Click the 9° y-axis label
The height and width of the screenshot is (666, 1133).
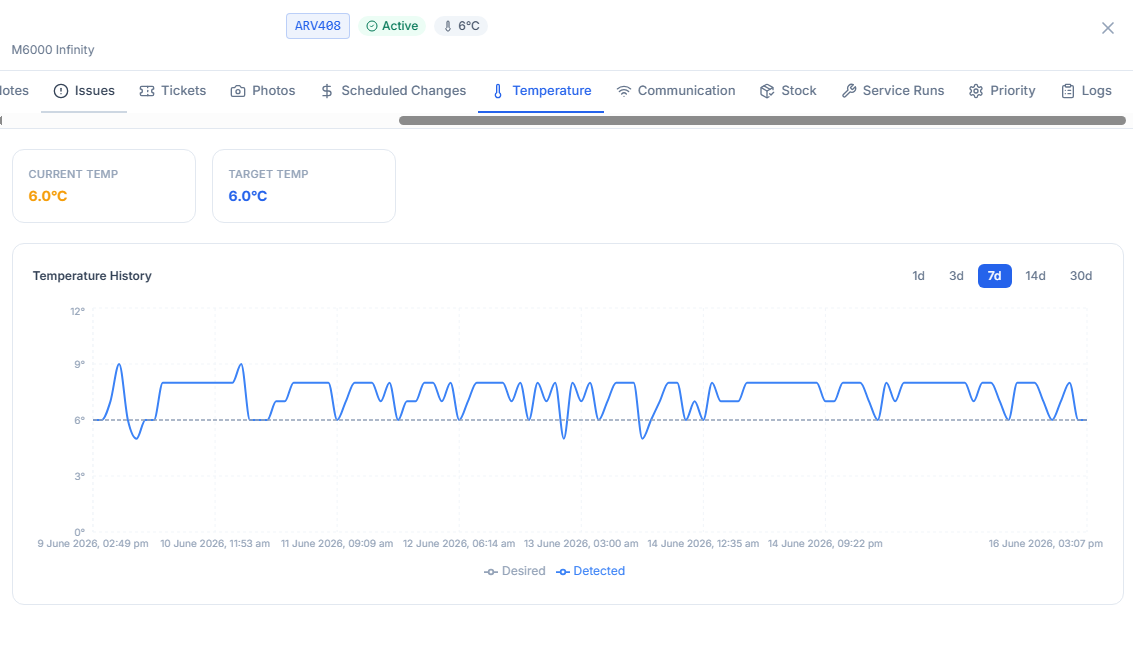79,364
